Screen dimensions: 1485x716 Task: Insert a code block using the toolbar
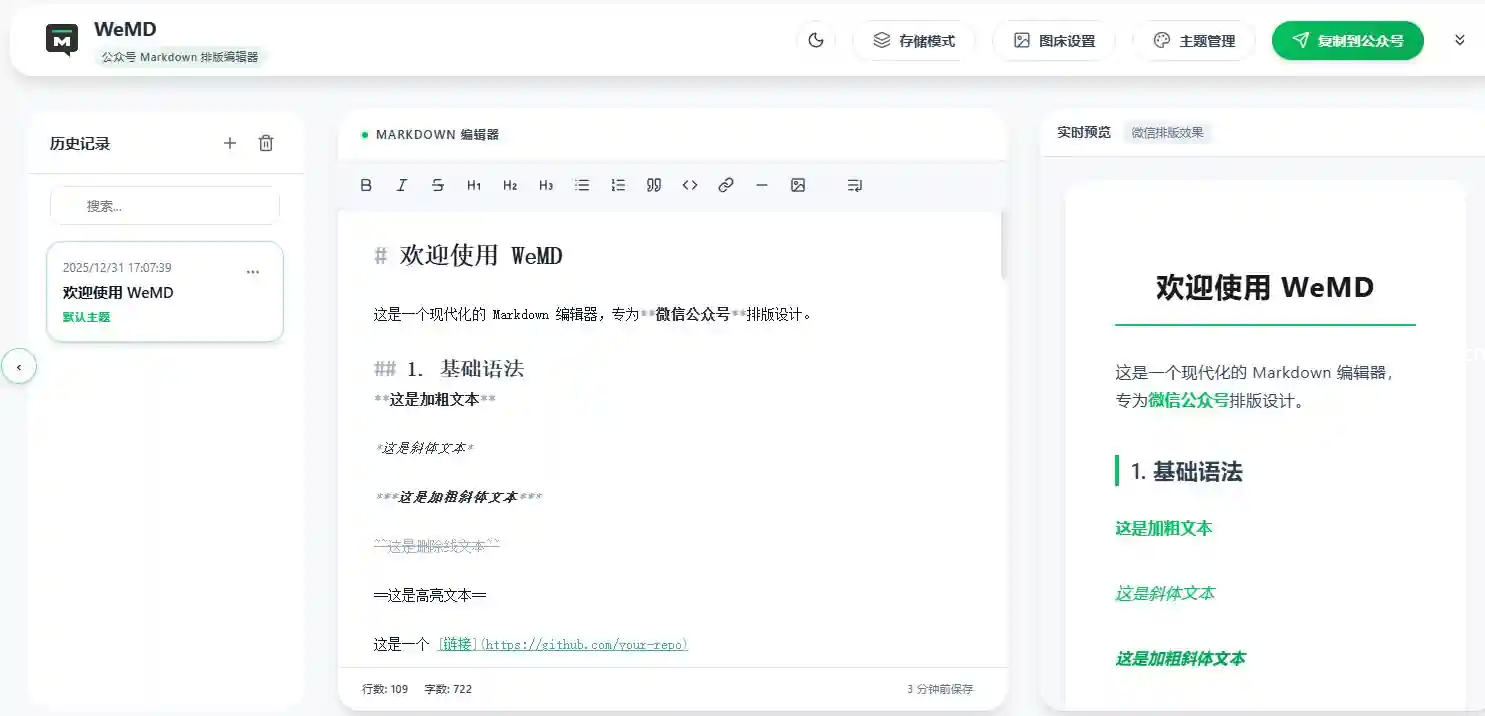[690, 185]
